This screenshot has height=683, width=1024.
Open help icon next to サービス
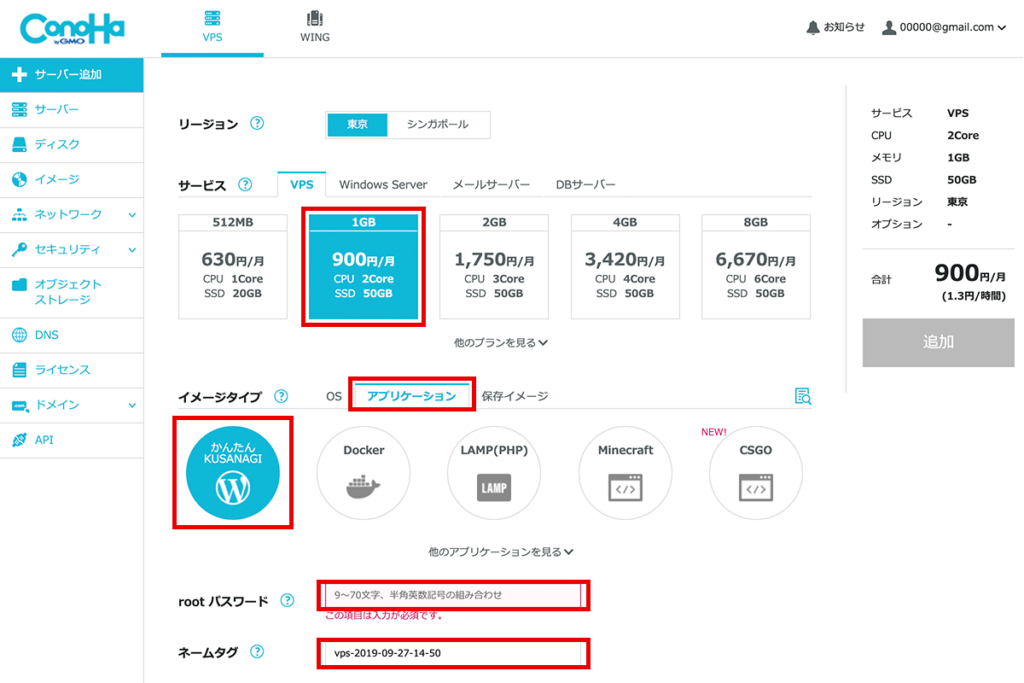point(245,185)
